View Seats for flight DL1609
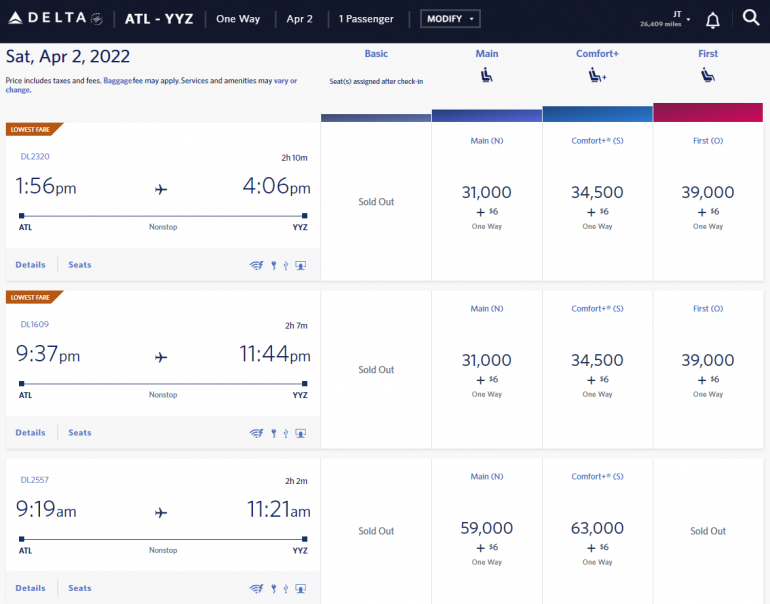The width and height of the screenshot is (770, 604). point(80,433)
